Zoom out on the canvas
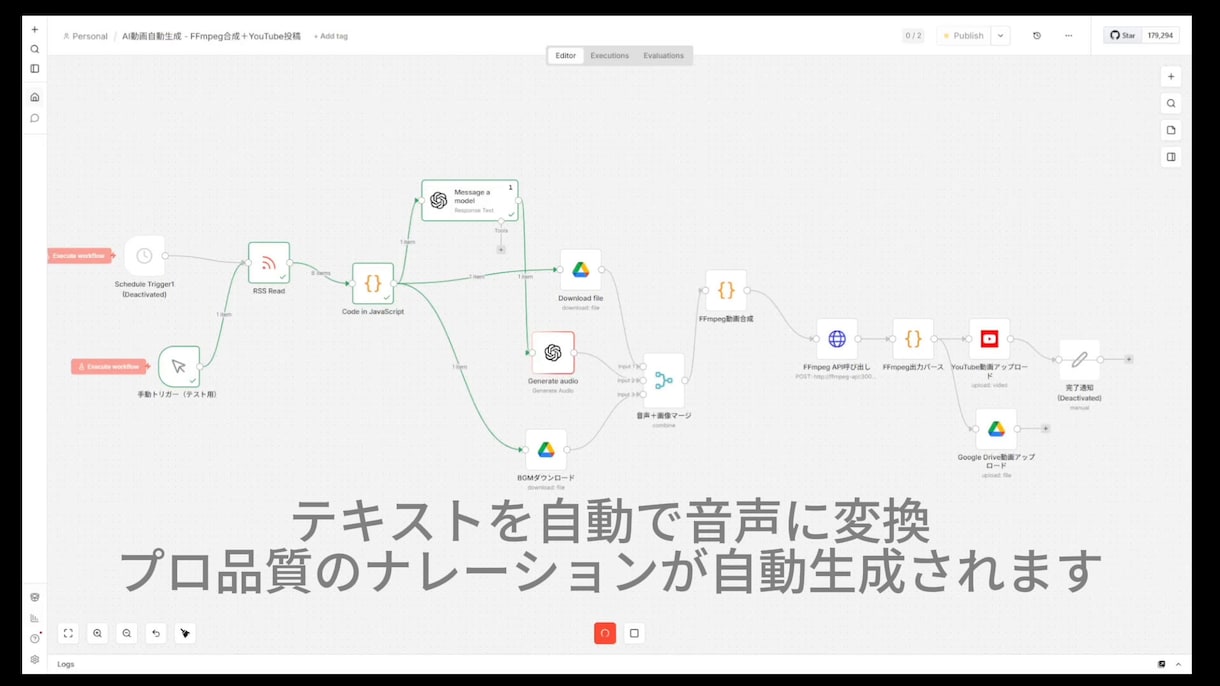This screenshot has height=686, width=1220. (x=126, y=633)
